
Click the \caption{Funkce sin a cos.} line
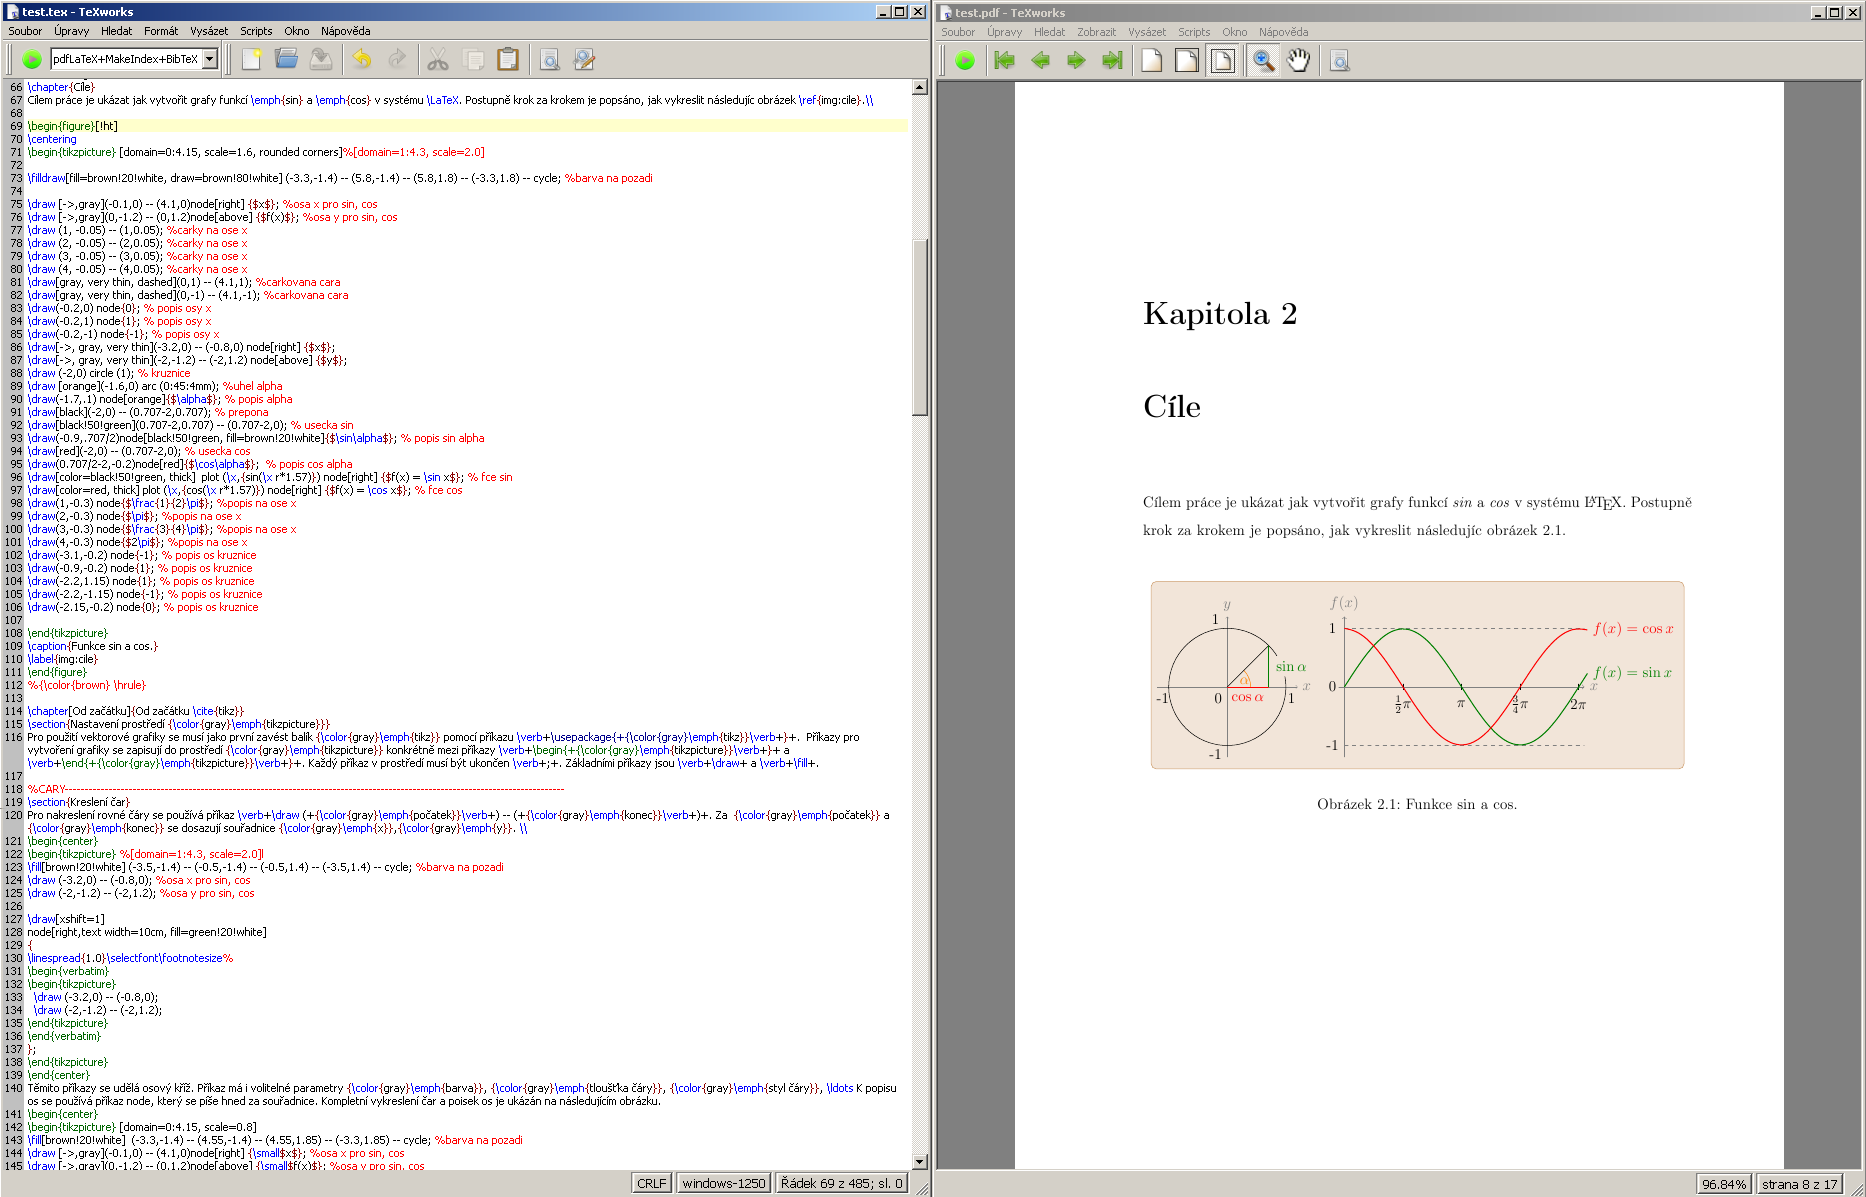[92, 646]
